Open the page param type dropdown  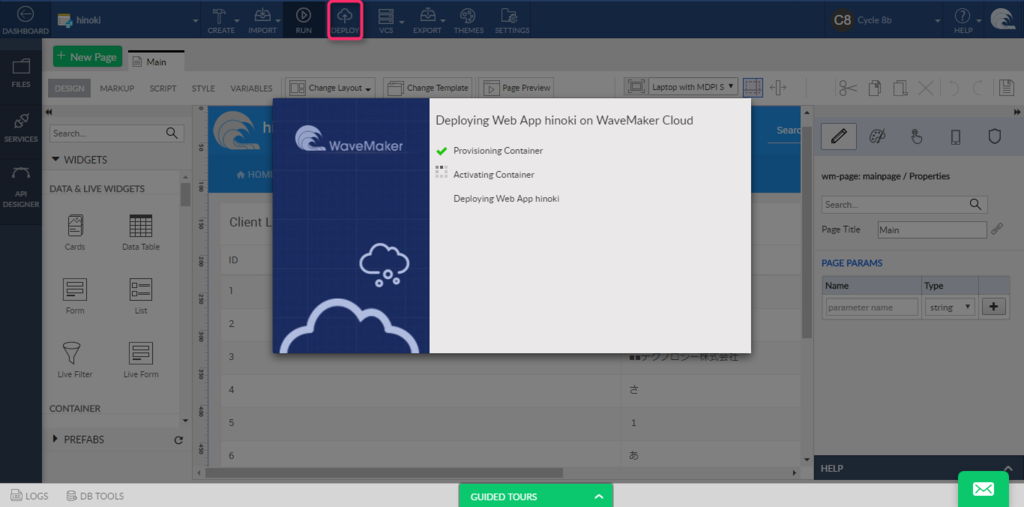950,307
